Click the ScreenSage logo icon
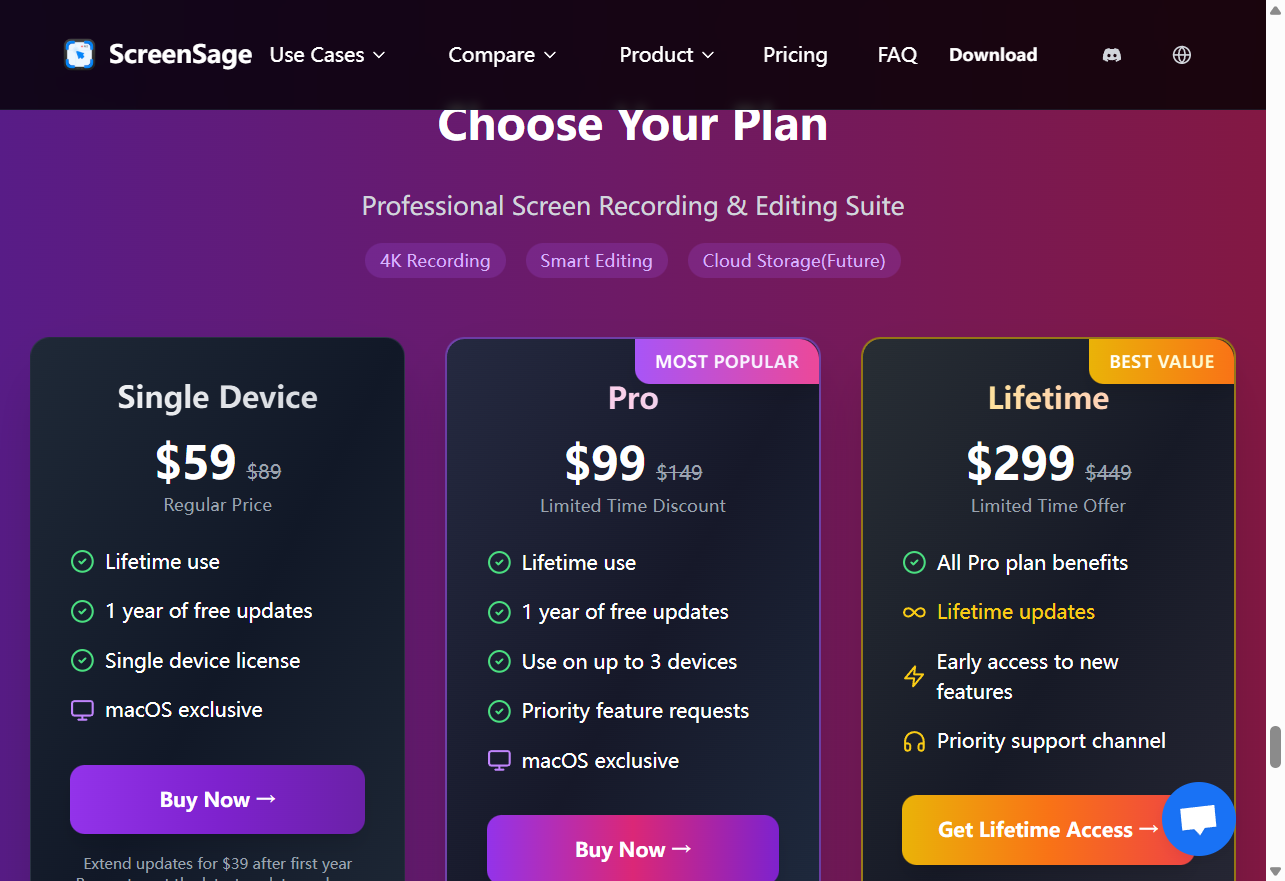 (x=80, y=54)
